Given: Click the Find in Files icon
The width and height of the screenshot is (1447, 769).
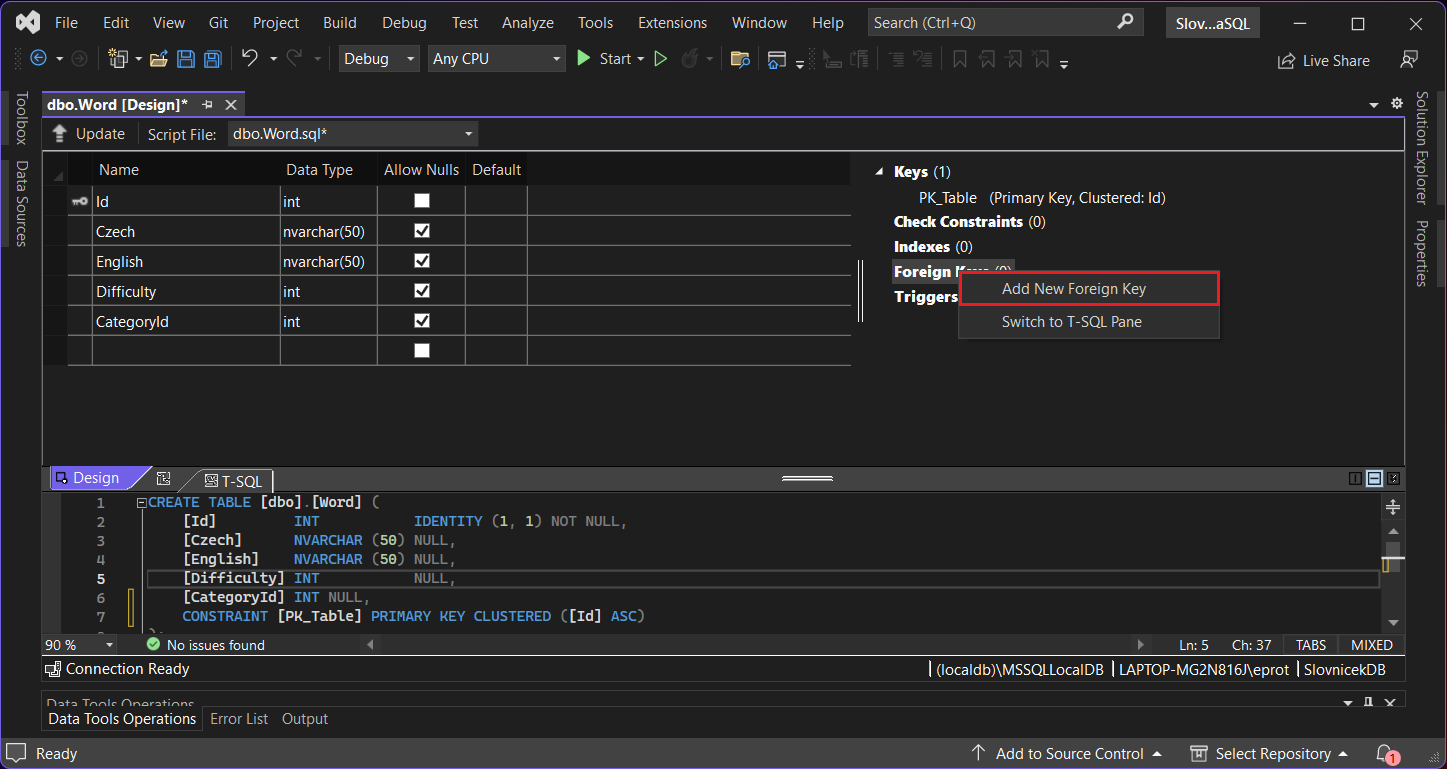Looking at the screenshot, I should (x=740, y=59).
